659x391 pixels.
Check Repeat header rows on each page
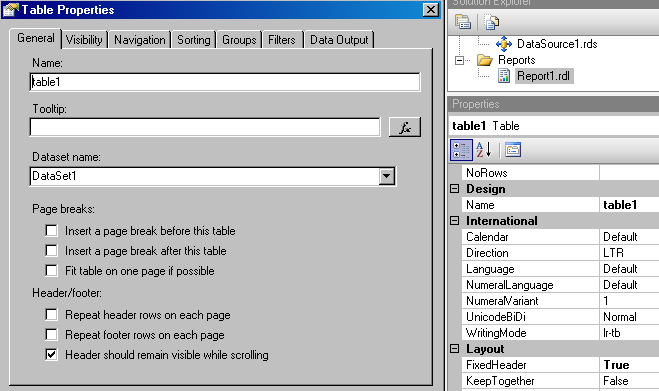51,314
